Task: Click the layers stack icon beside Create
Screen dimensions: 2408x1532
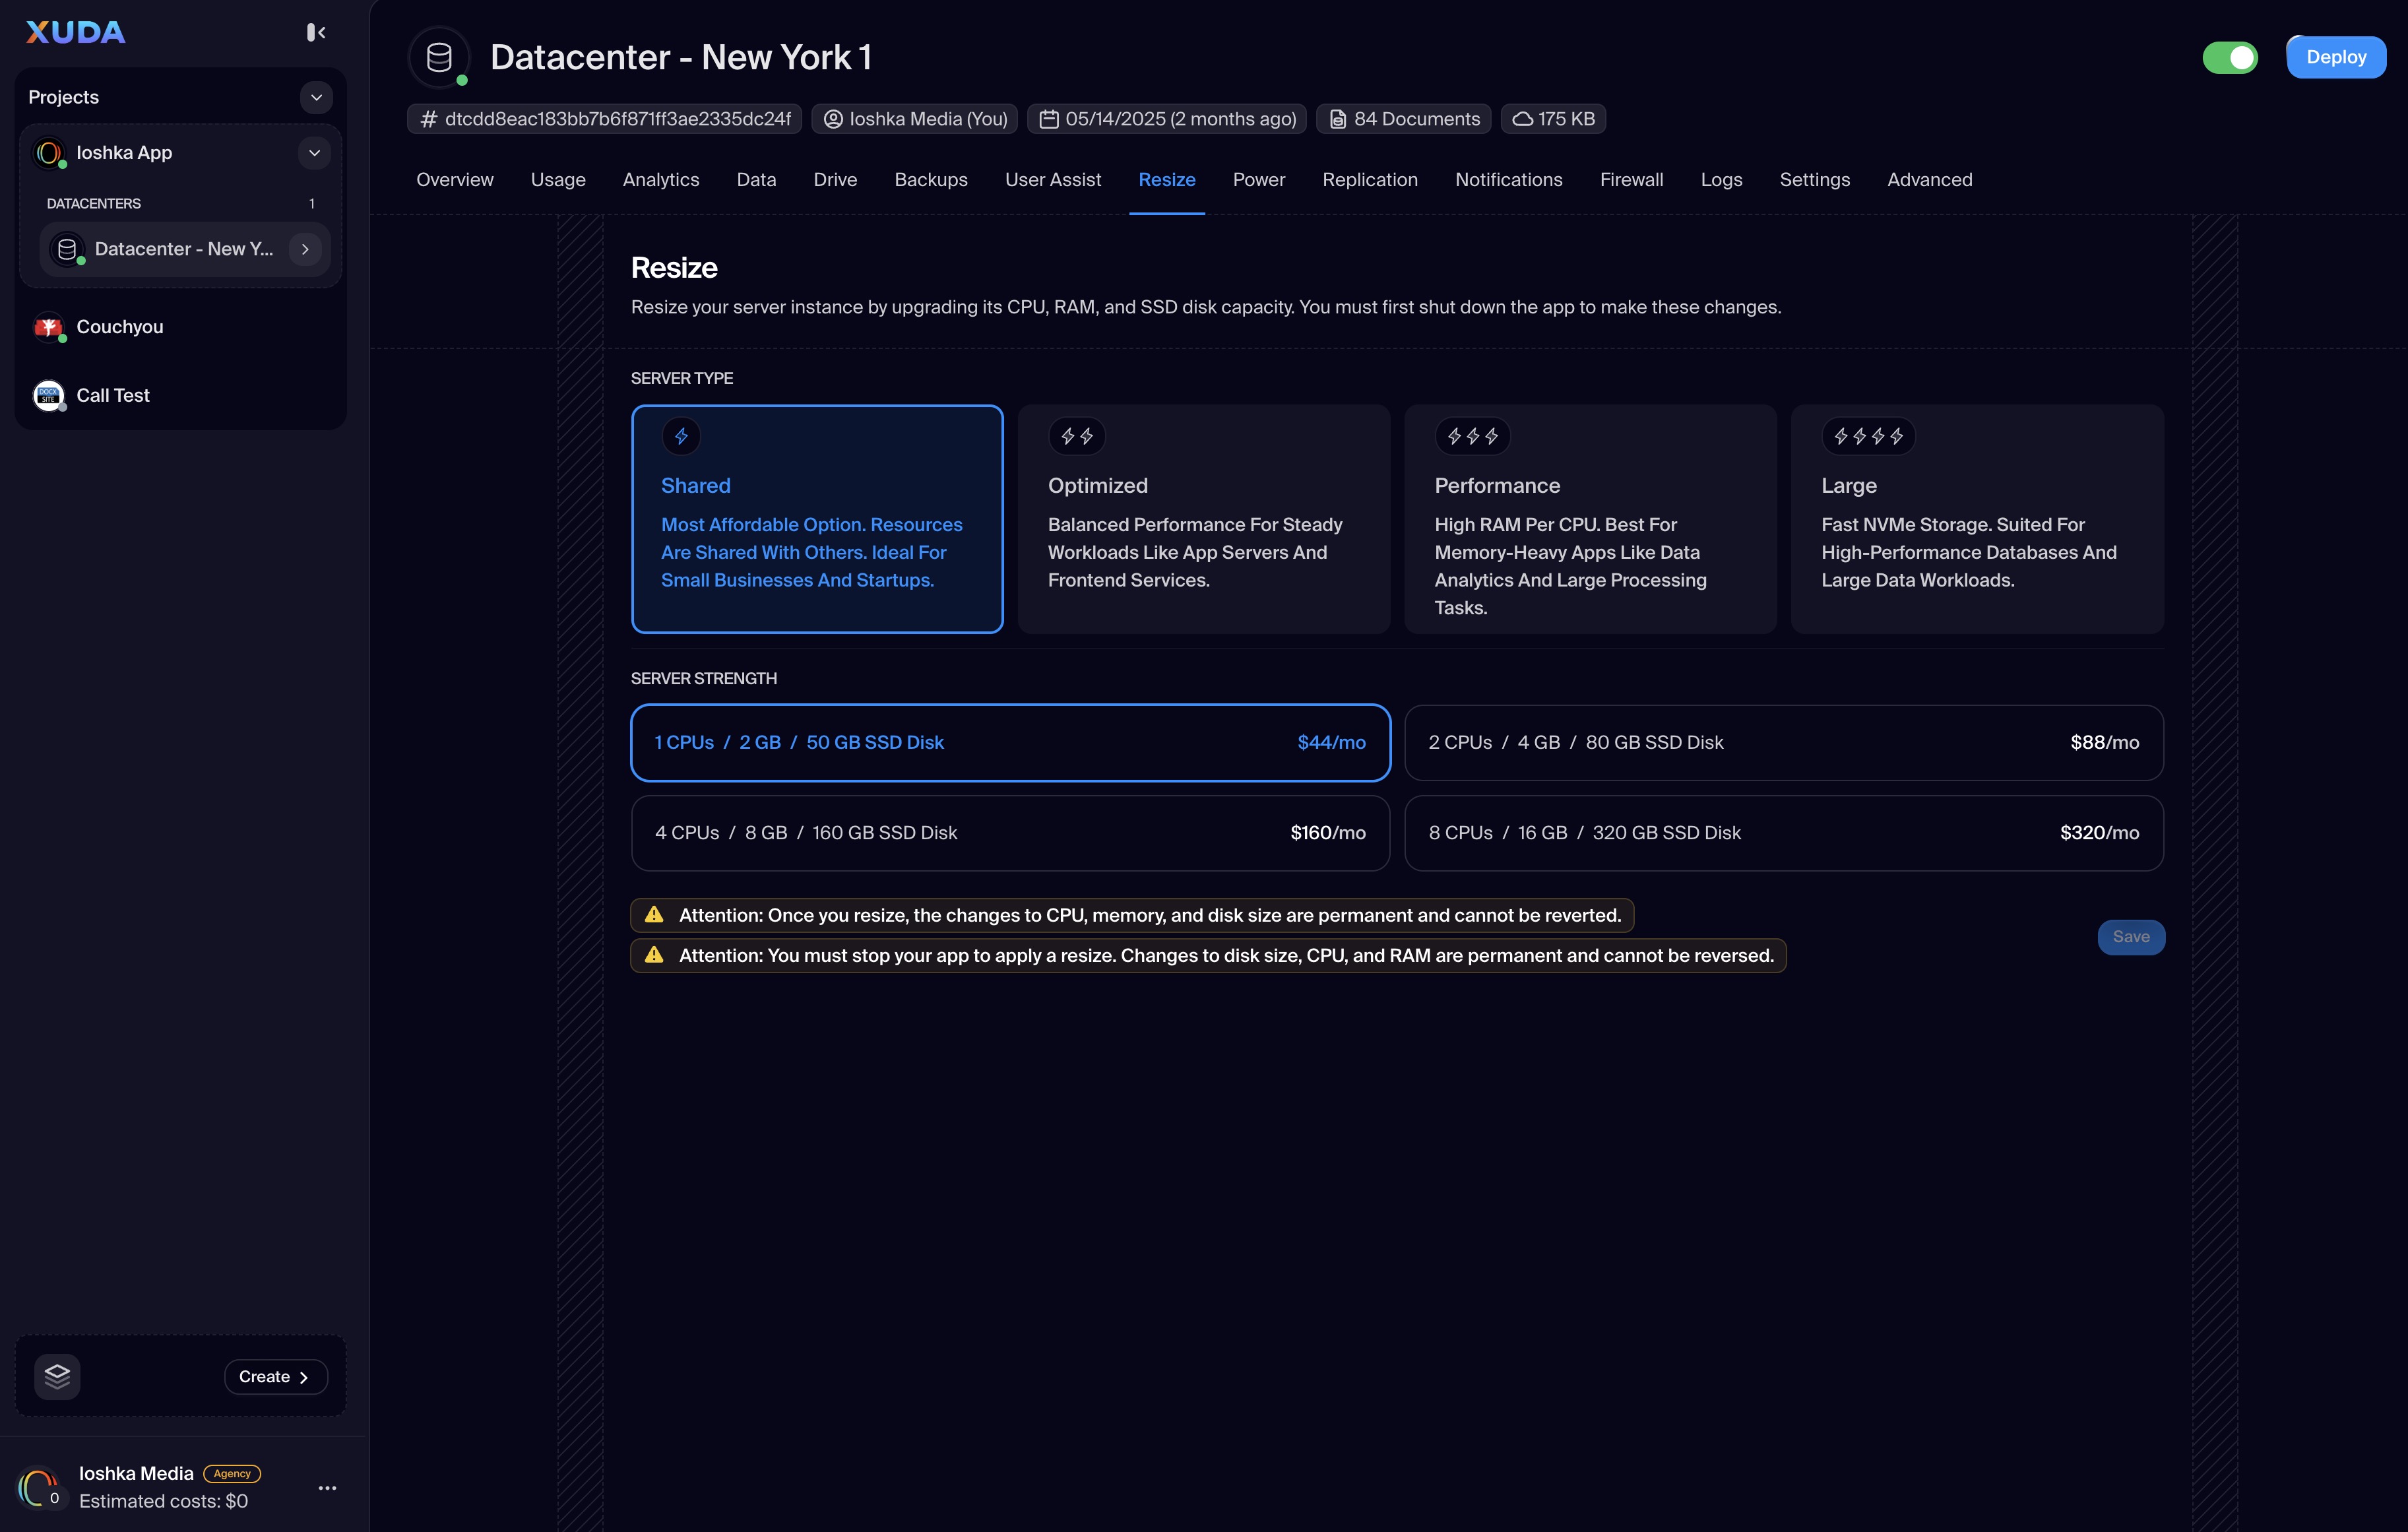Action: 57,1376
